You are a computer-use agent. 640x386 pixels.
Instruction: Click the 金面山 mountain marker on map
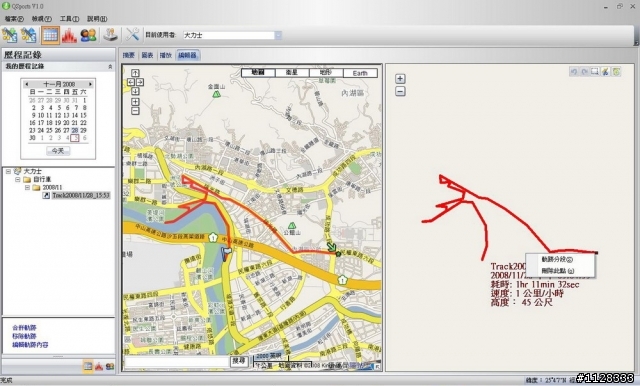pyautogui.click(x=217, y=94)
